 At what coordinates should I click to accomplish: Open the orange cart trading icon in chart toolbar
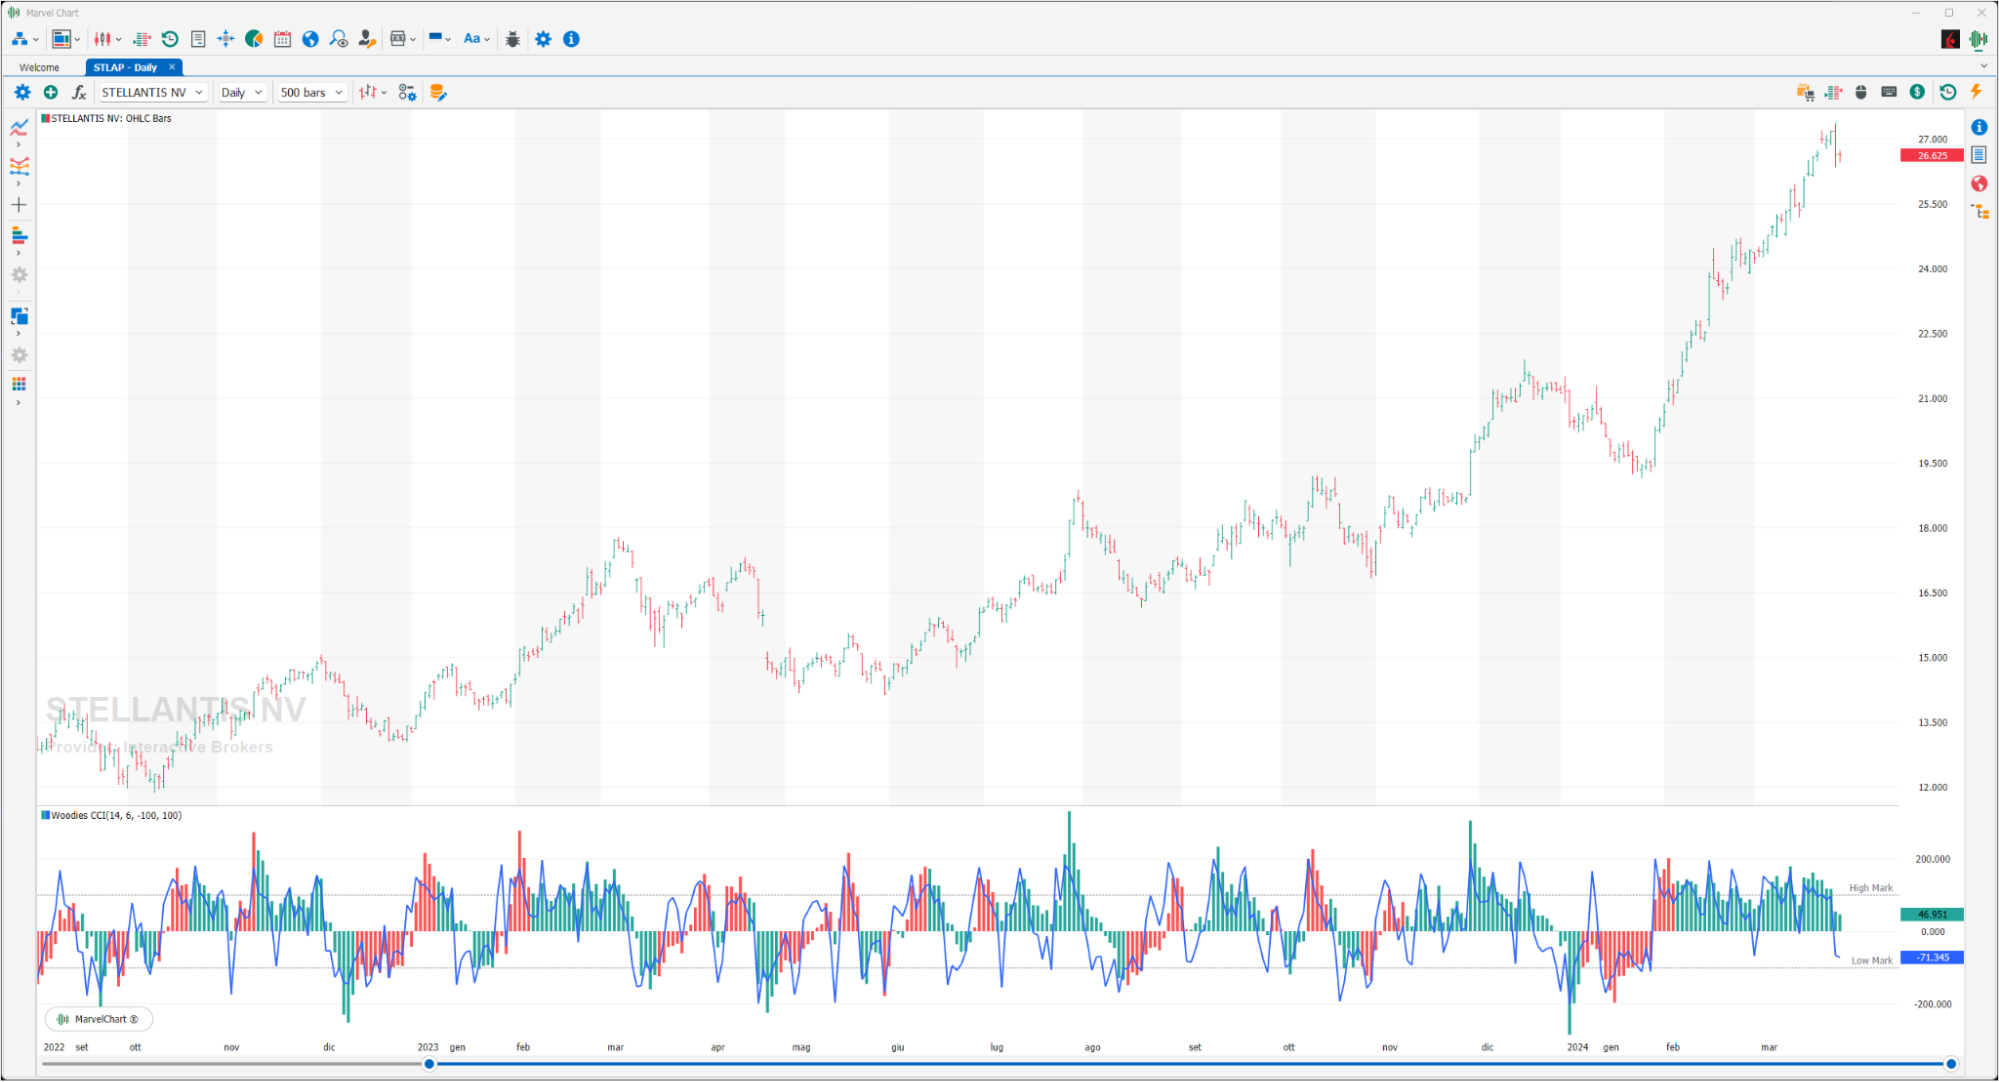click(1805, 92)
